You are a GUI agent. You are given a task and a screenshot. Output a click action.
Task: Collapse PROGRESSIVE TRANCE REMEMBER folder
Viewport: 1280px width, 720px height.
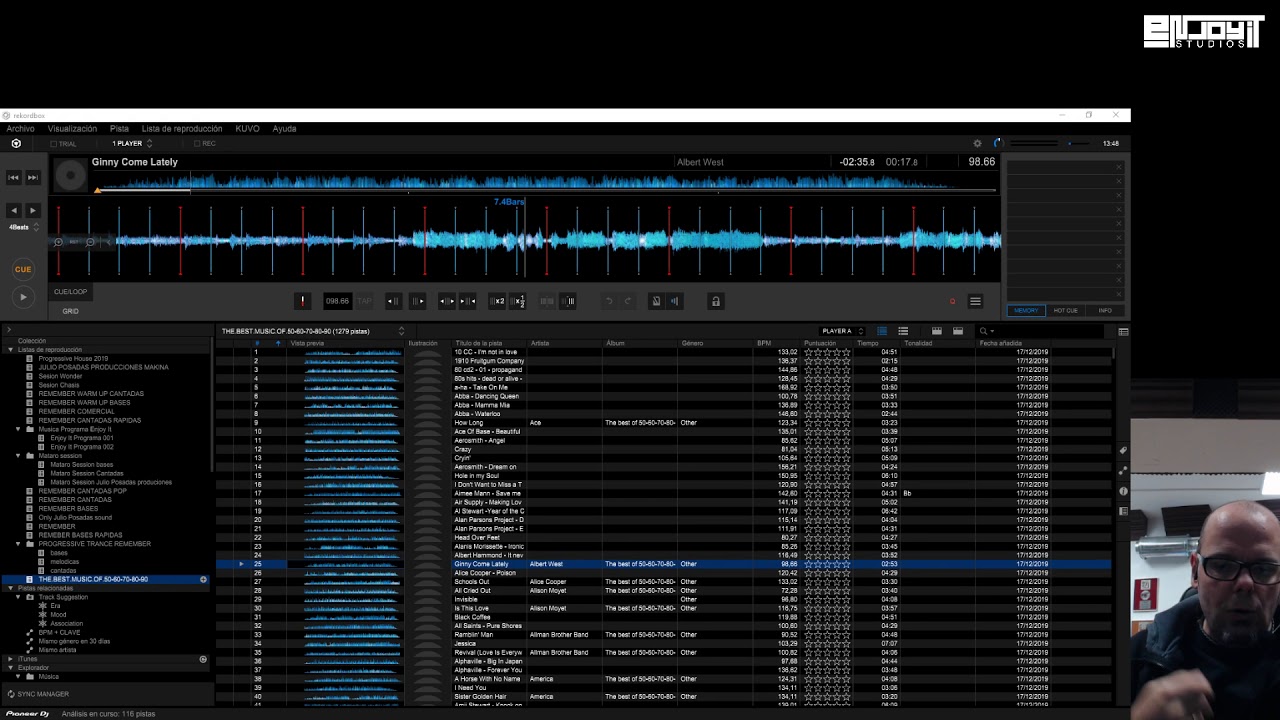coord(18,544)
